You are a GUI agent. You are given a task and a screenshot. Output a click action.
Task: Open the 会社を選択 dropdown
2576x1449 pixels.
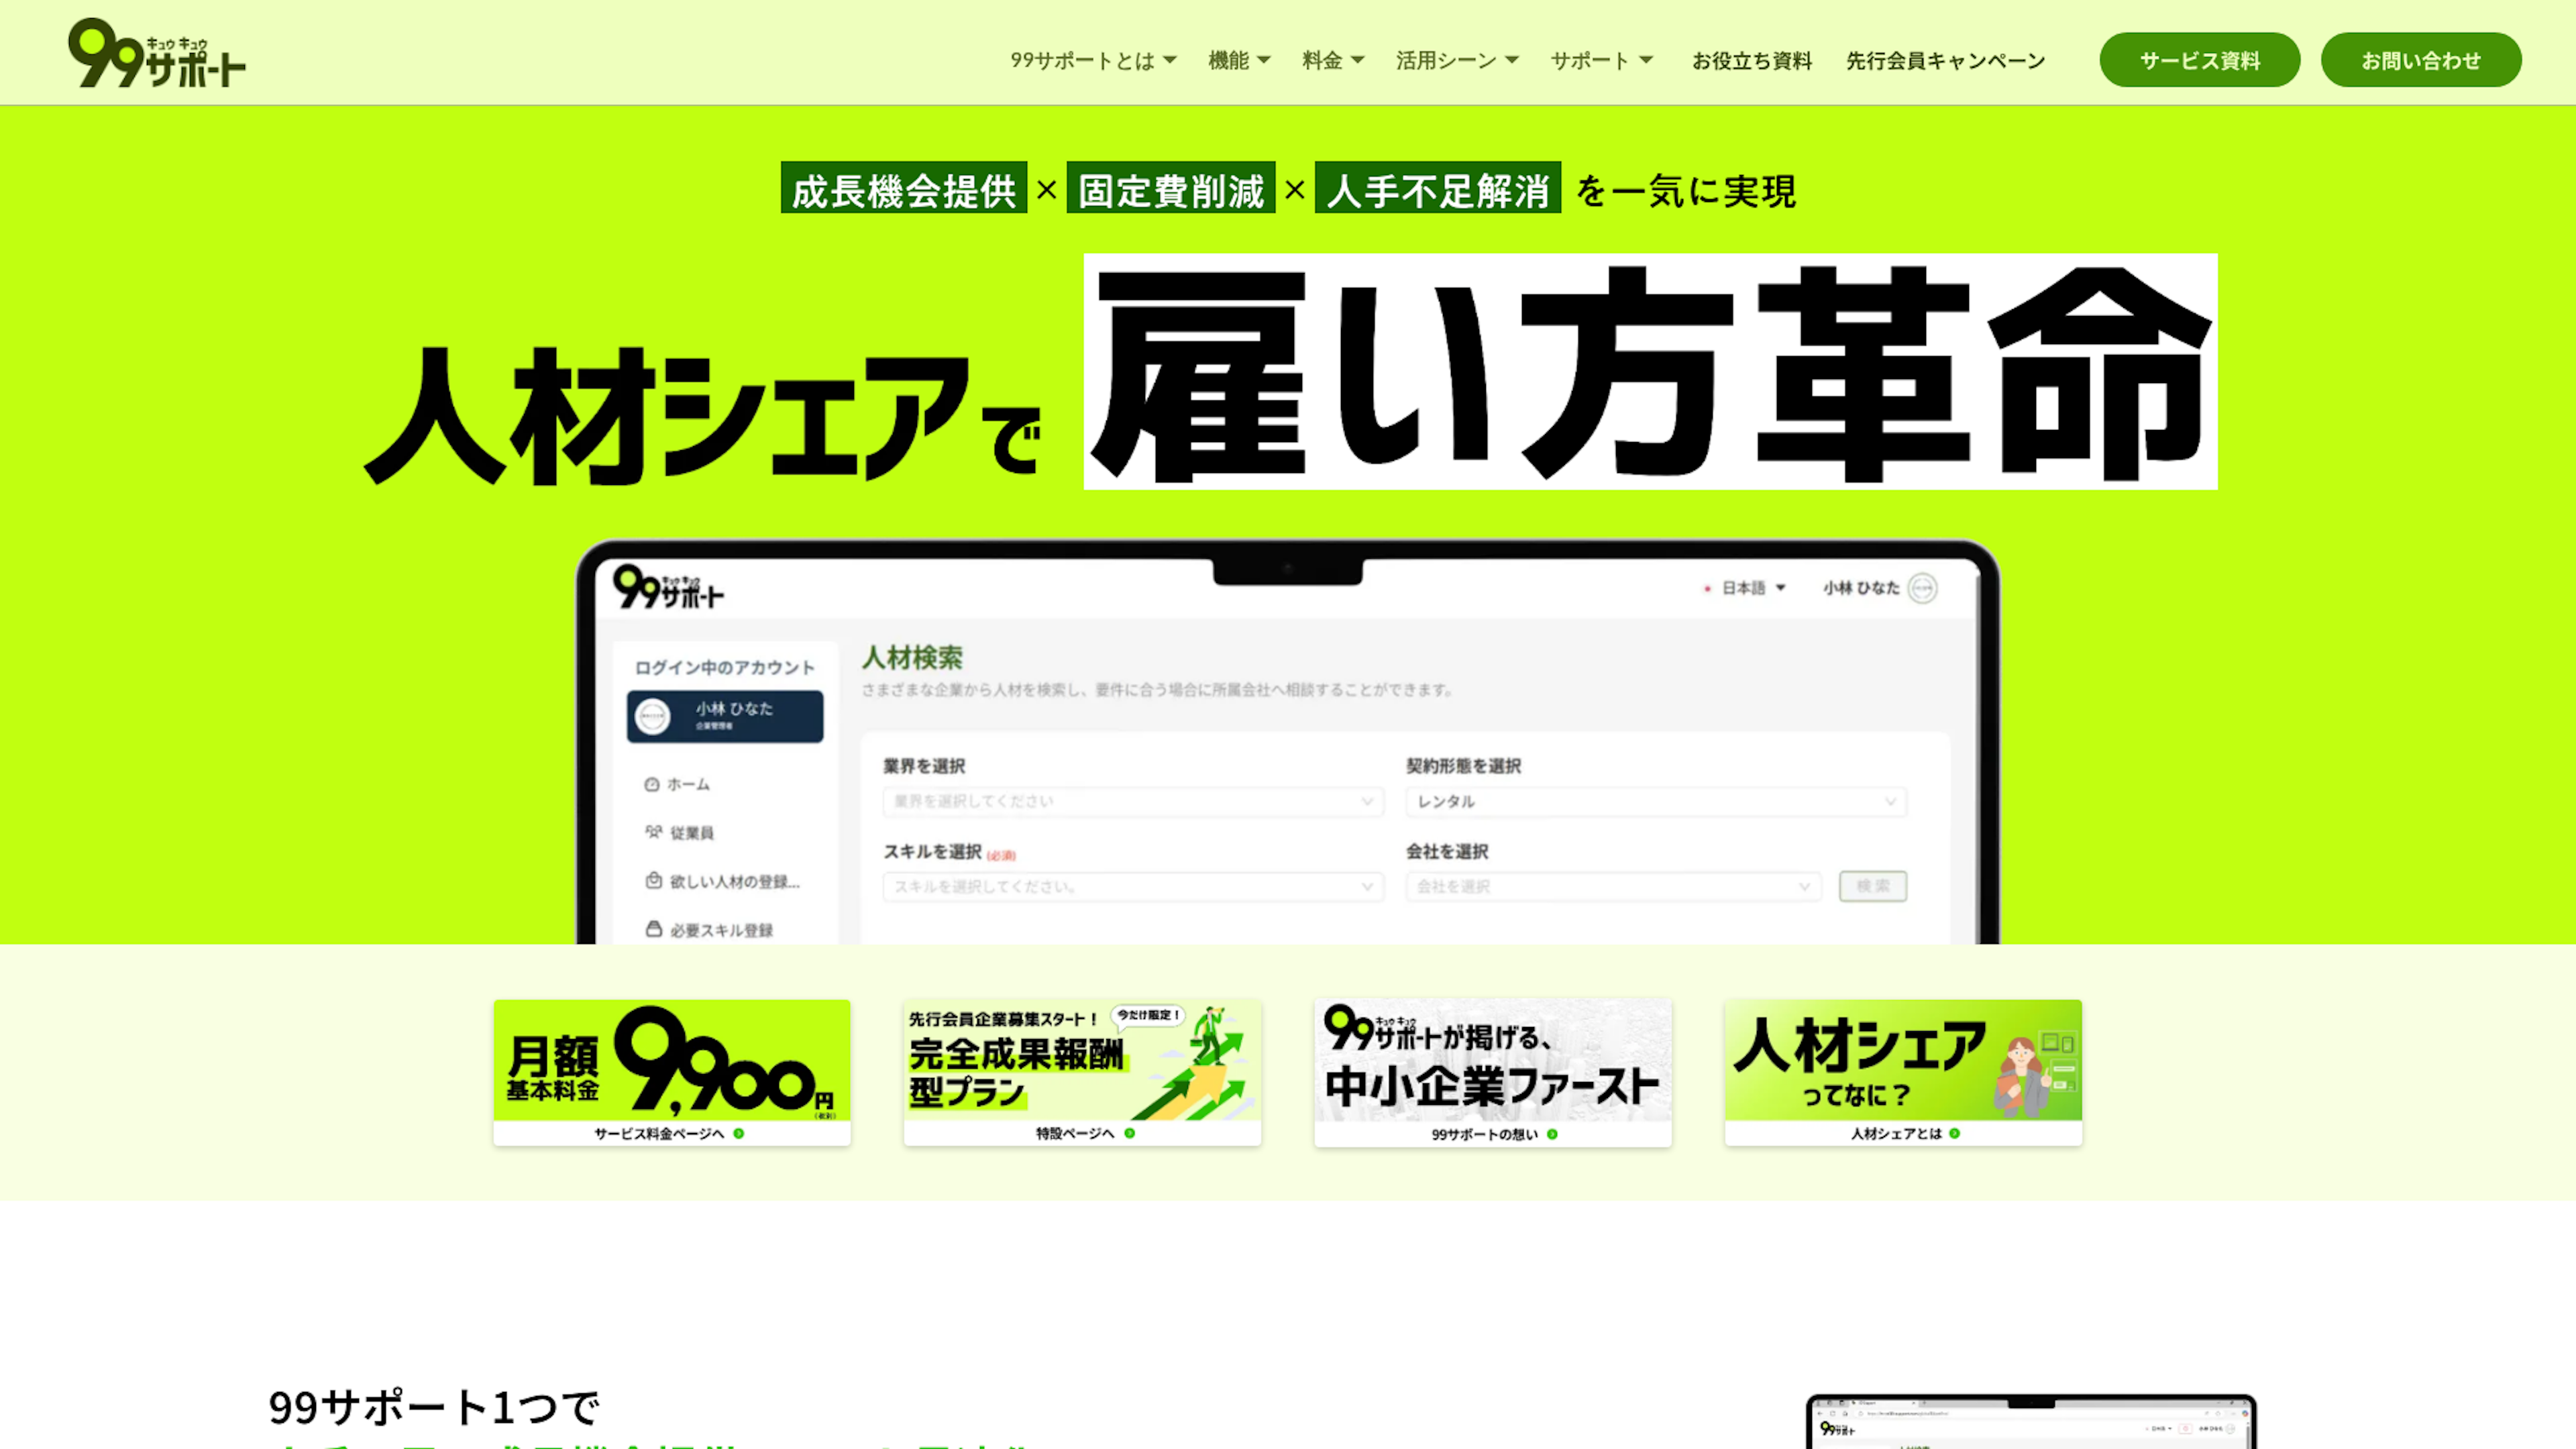[1613, 886]
